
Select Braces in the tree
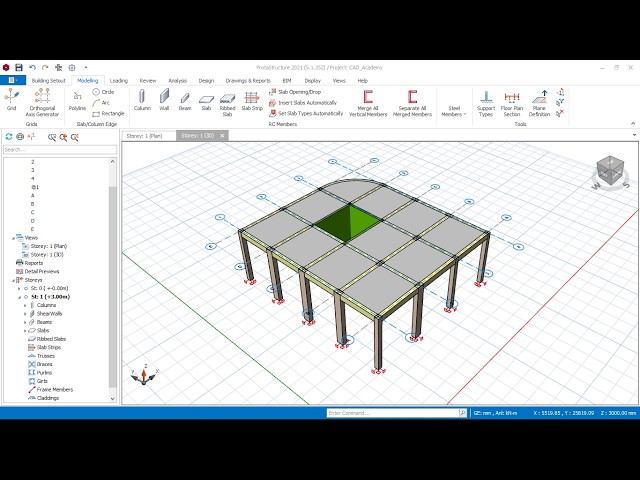pos(44,364)
